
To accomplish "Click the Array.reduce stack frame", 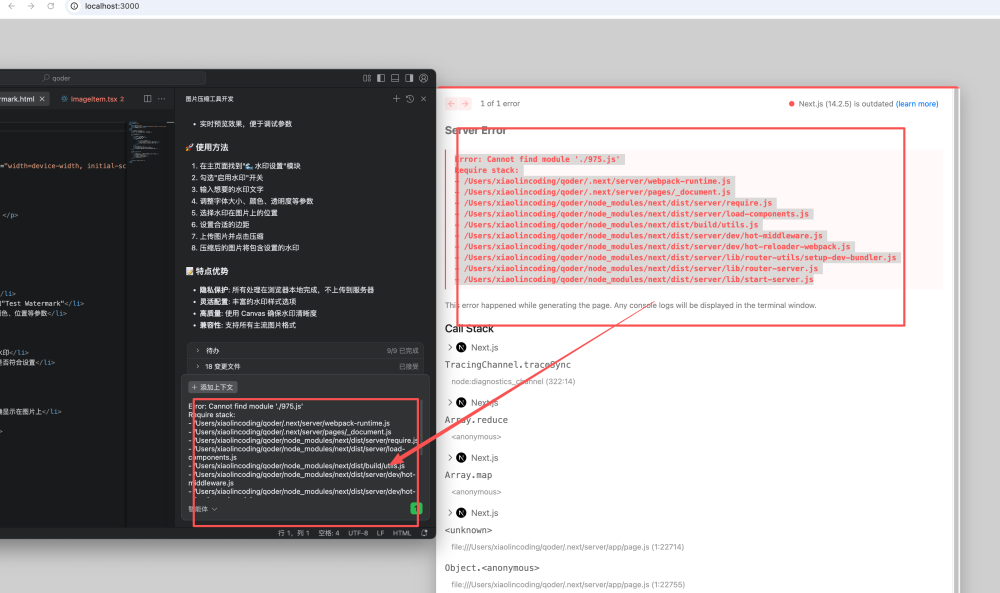I will point(476,420).
